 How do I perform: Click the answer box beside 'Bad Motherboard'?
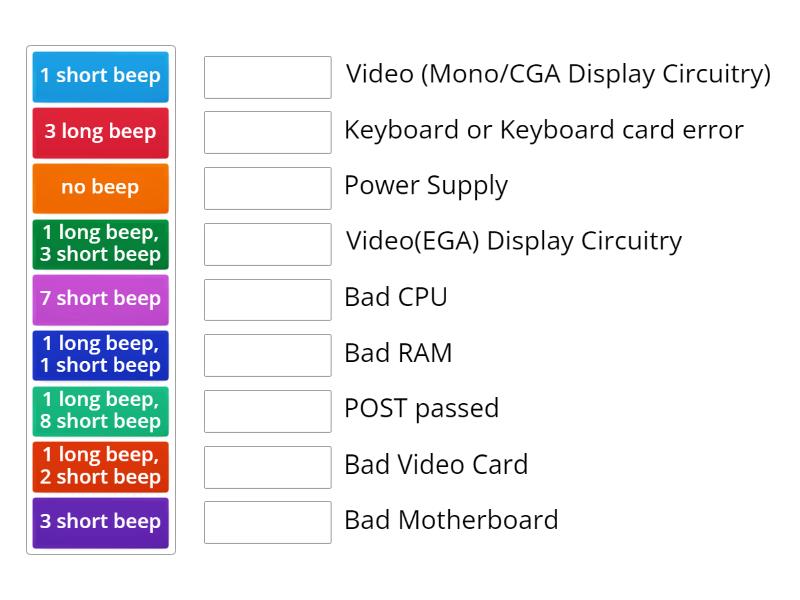click(x=267, y=520)
